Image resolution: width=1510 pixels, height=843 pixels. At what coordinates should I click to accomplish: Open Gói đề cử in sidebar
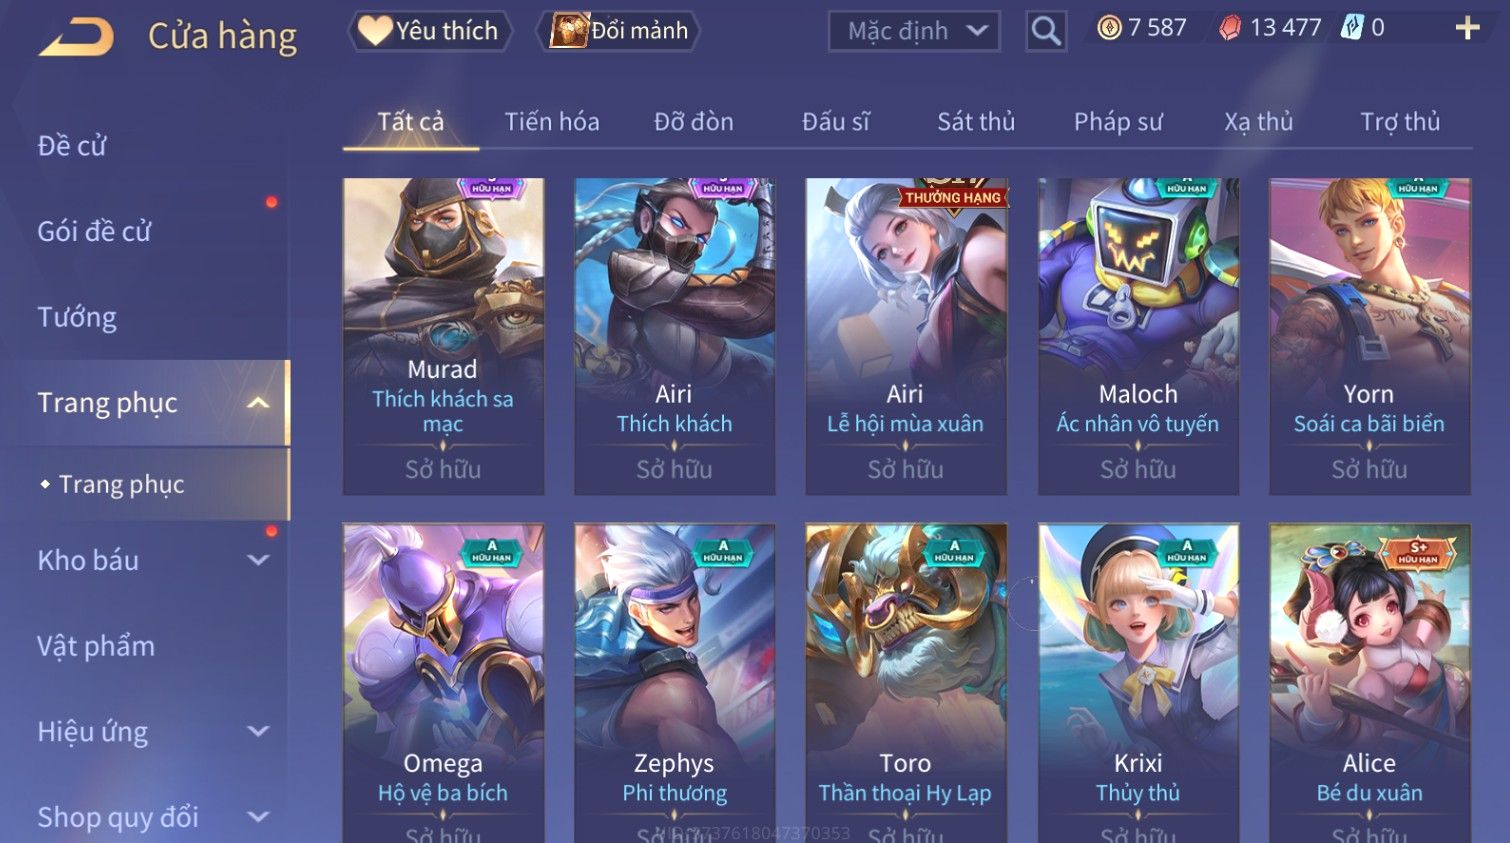[x=94, y=231]
